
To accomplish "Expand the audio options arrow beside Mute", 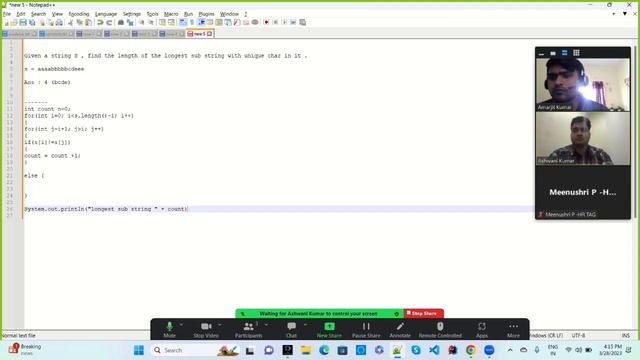I will pos(181,325).
